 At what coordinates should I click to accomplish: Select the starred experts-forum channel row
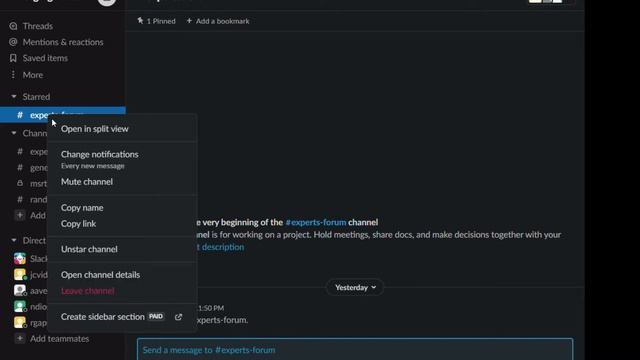(63, 115)
